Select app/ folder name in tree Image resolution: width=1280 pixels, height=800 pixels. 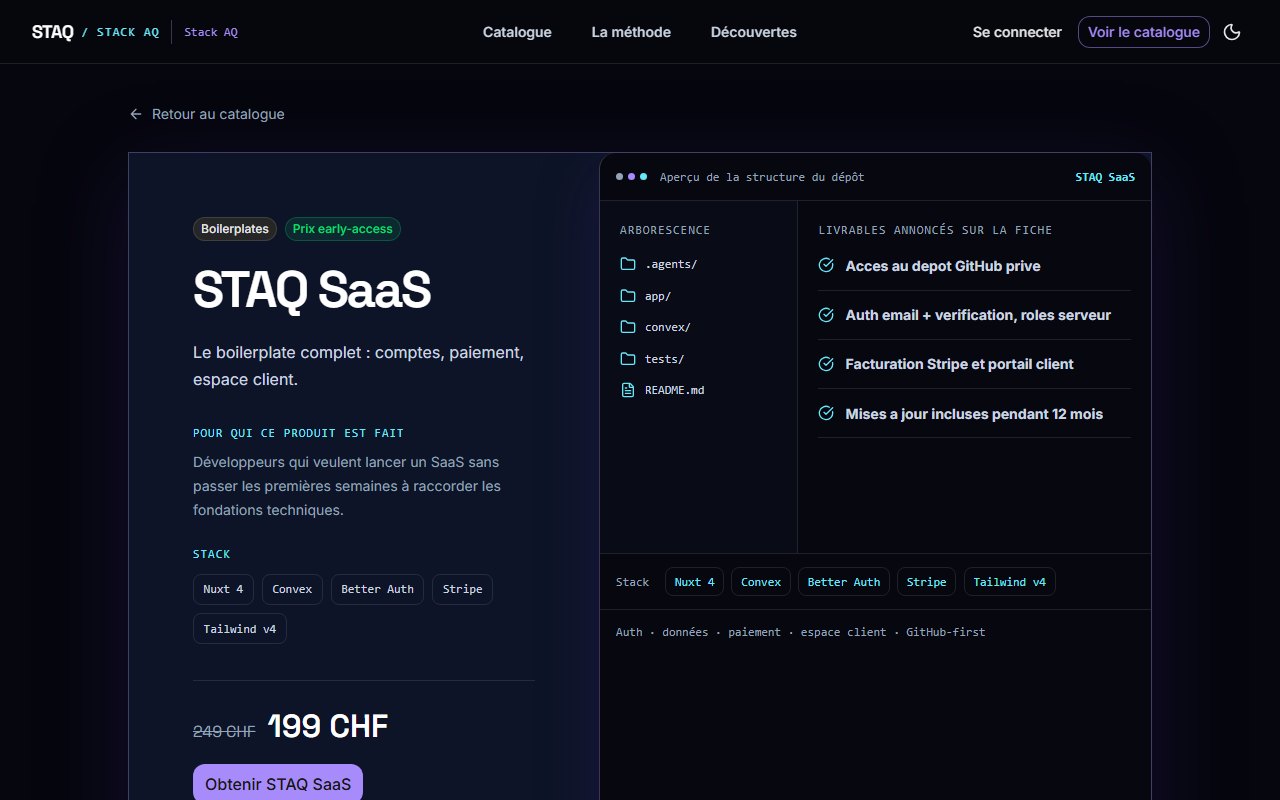[x=658, y=296]
